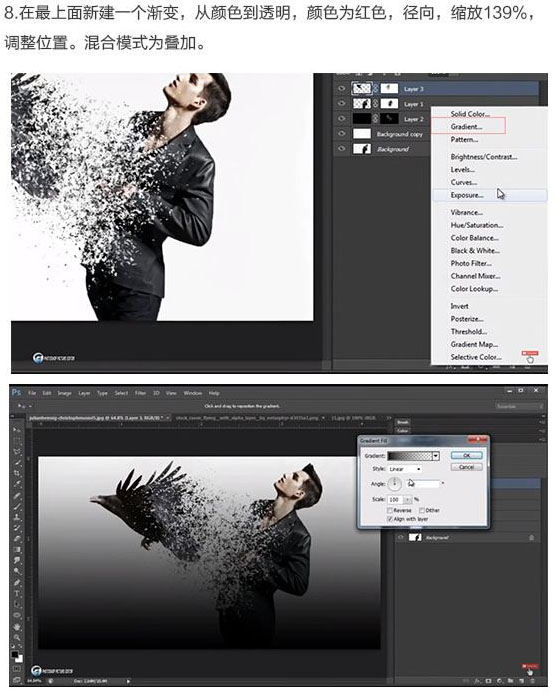
Task: Choose Solid Color... menu entry
Action: [470, 114]
